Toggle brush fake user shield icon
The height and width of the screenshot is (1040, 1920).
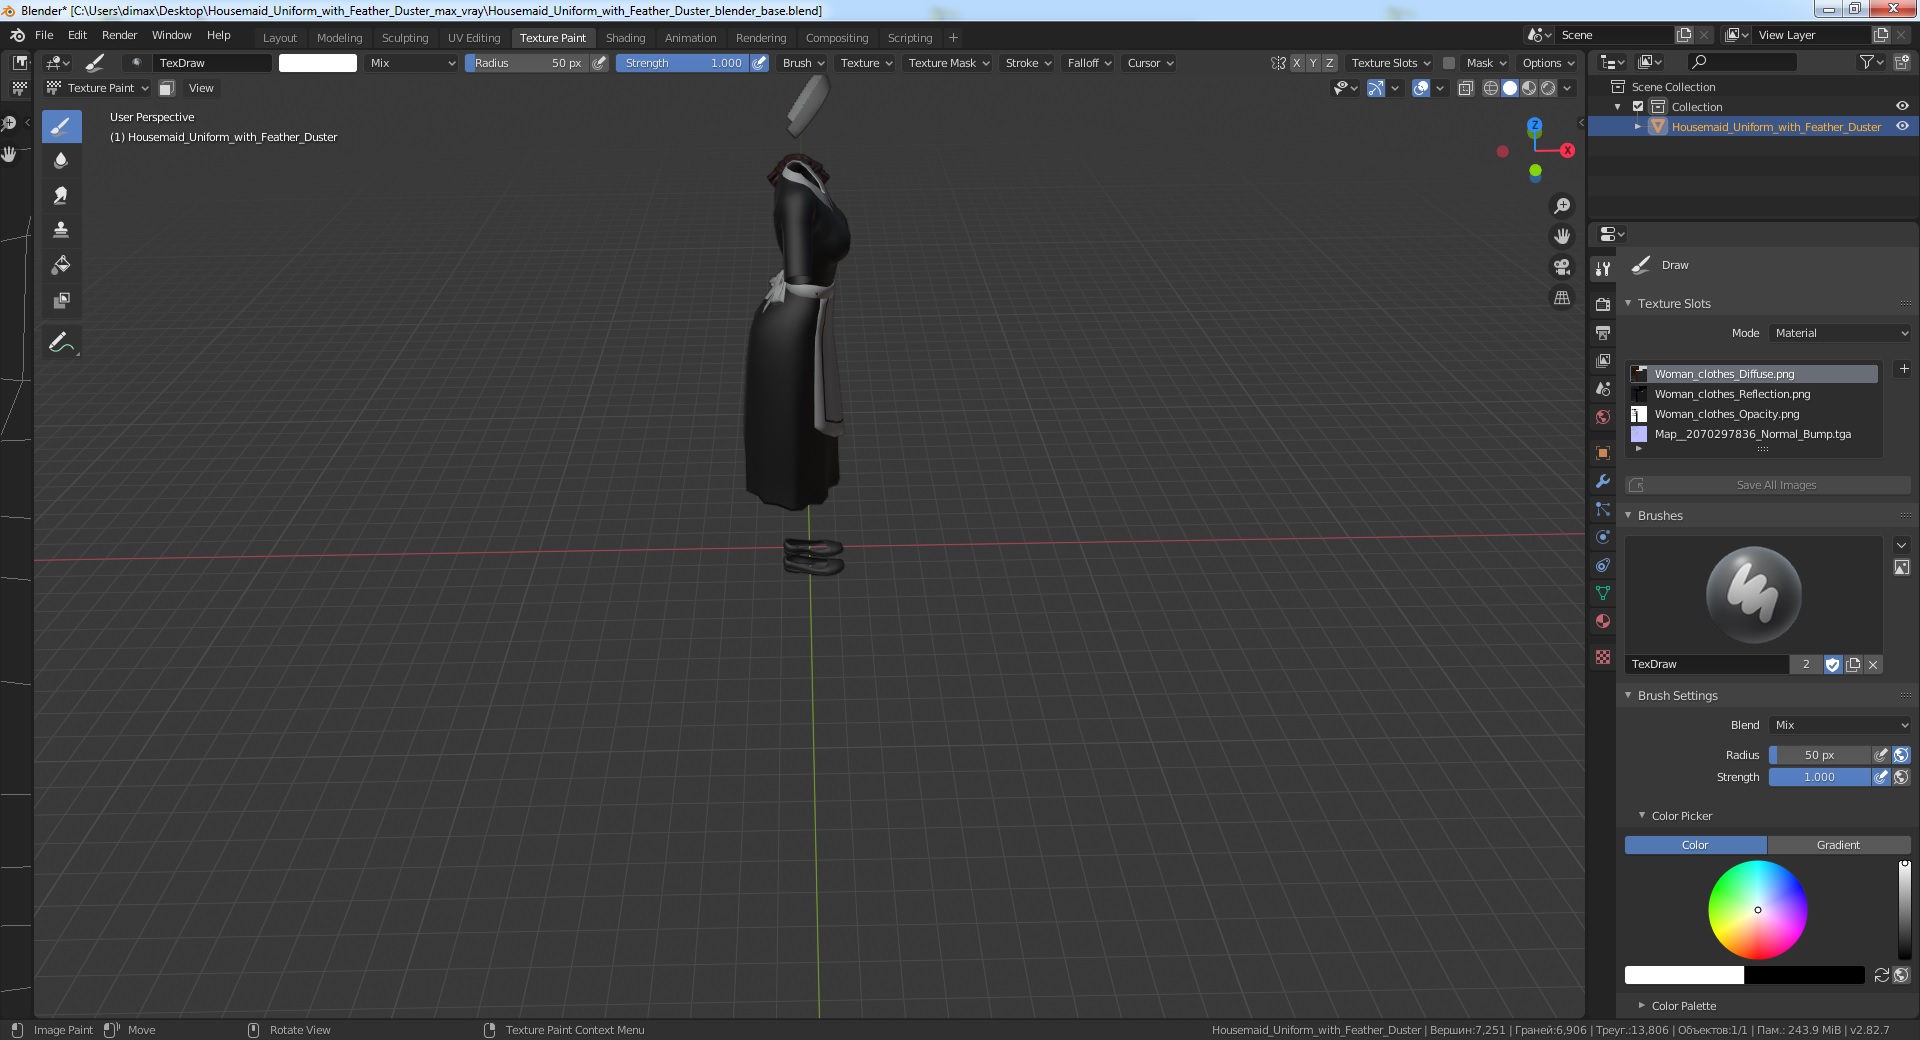[x=1833, y=664]
